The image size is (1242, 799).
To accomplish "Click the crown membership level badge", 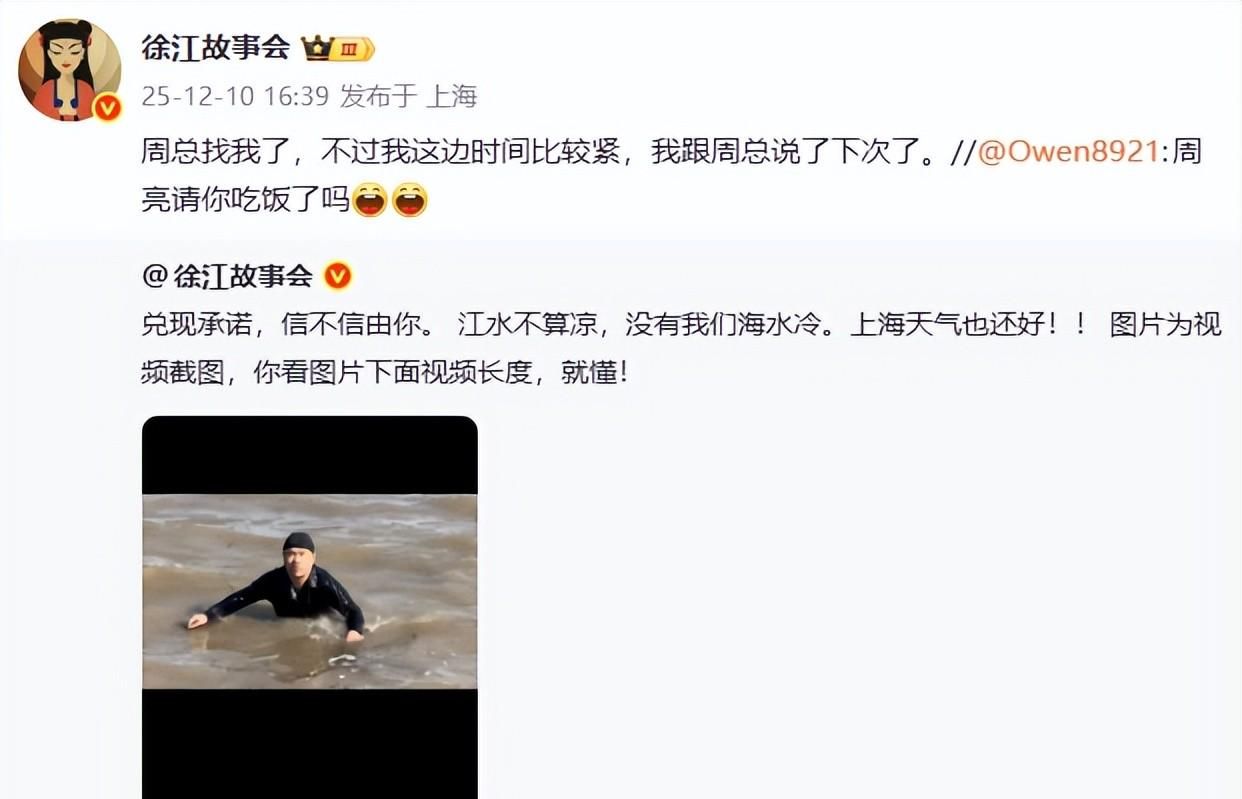I will 337,48.
